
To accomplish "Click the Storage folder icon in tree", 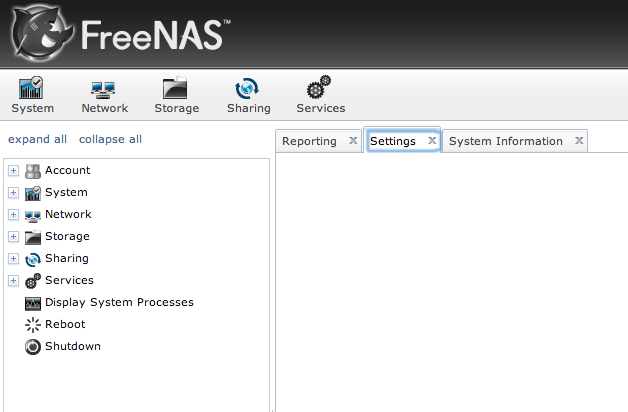I will (33, 237).
